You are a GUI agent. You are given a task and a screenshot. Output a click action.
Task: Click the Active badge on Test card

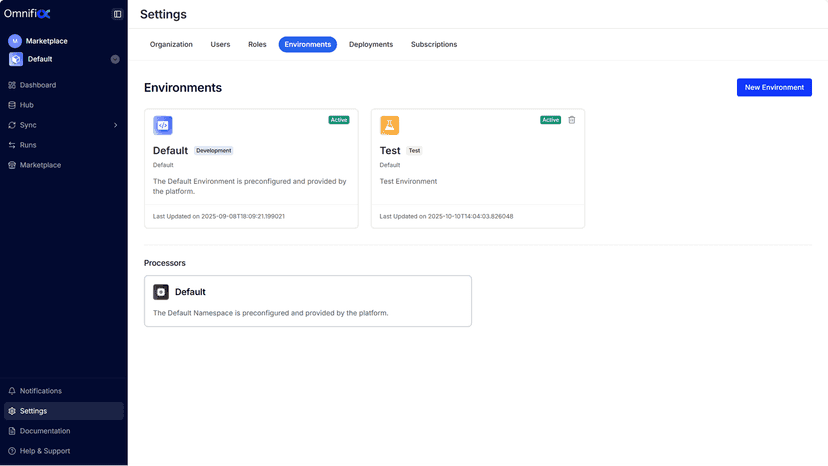click(550, 120)
